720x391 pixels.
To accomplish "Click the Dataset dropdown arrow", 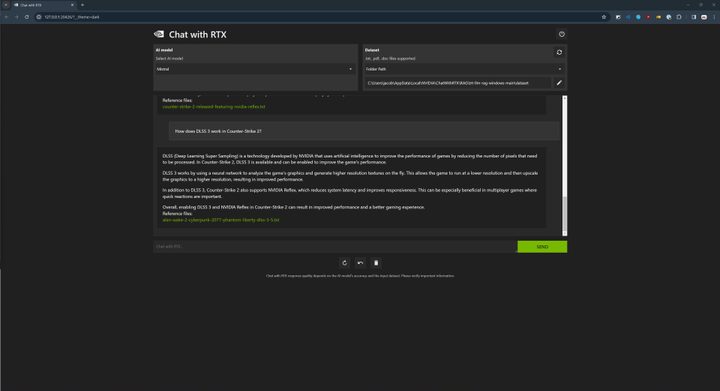I will (x=559, y=69).
